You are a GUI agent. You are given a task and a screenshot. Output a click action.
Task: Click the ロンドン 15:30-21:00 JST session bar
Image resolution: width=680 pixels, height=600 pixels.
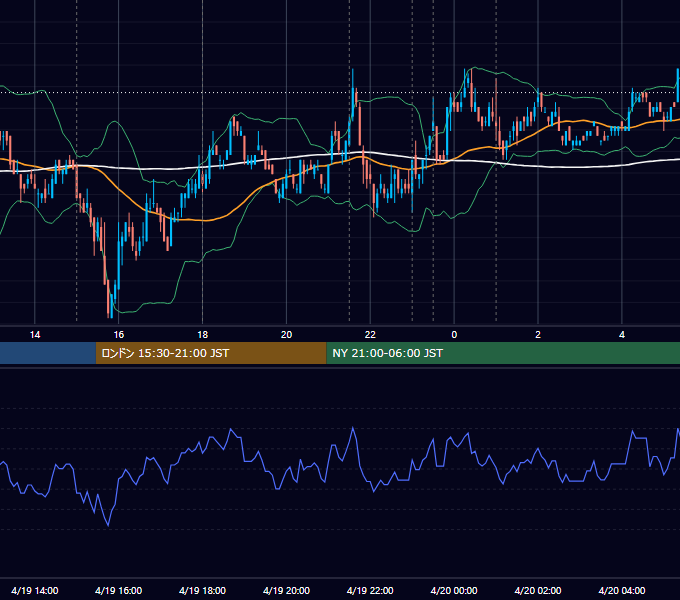pos(211,353)
